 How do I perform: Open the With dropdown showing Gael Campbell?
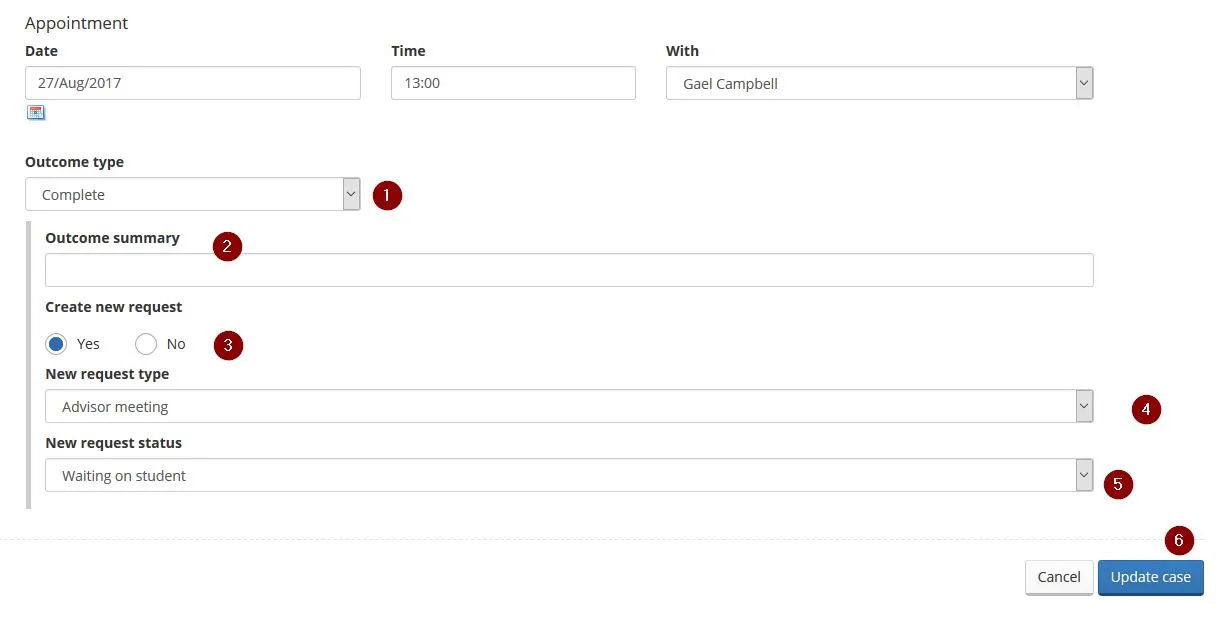(879, 84)
